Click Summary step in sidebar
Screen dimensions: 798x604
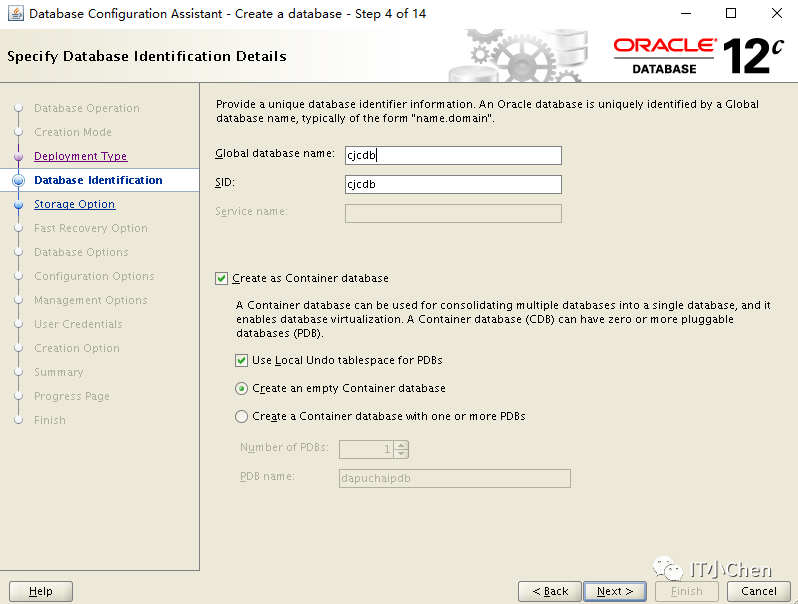point(59,372)
